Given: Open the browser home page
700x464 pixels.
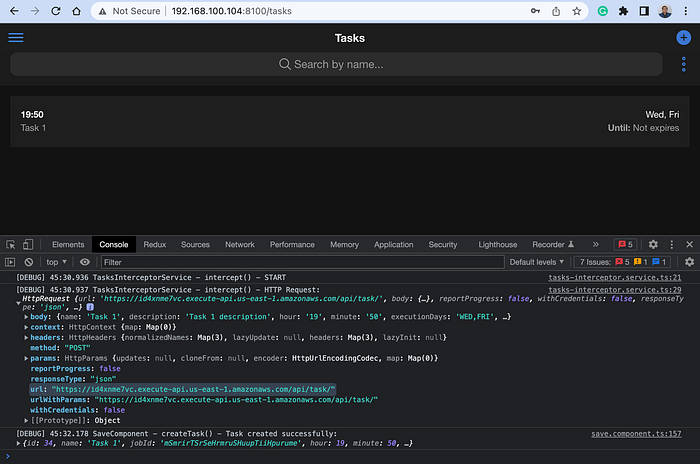Looking at the screenshot, I should pos(76,11).
